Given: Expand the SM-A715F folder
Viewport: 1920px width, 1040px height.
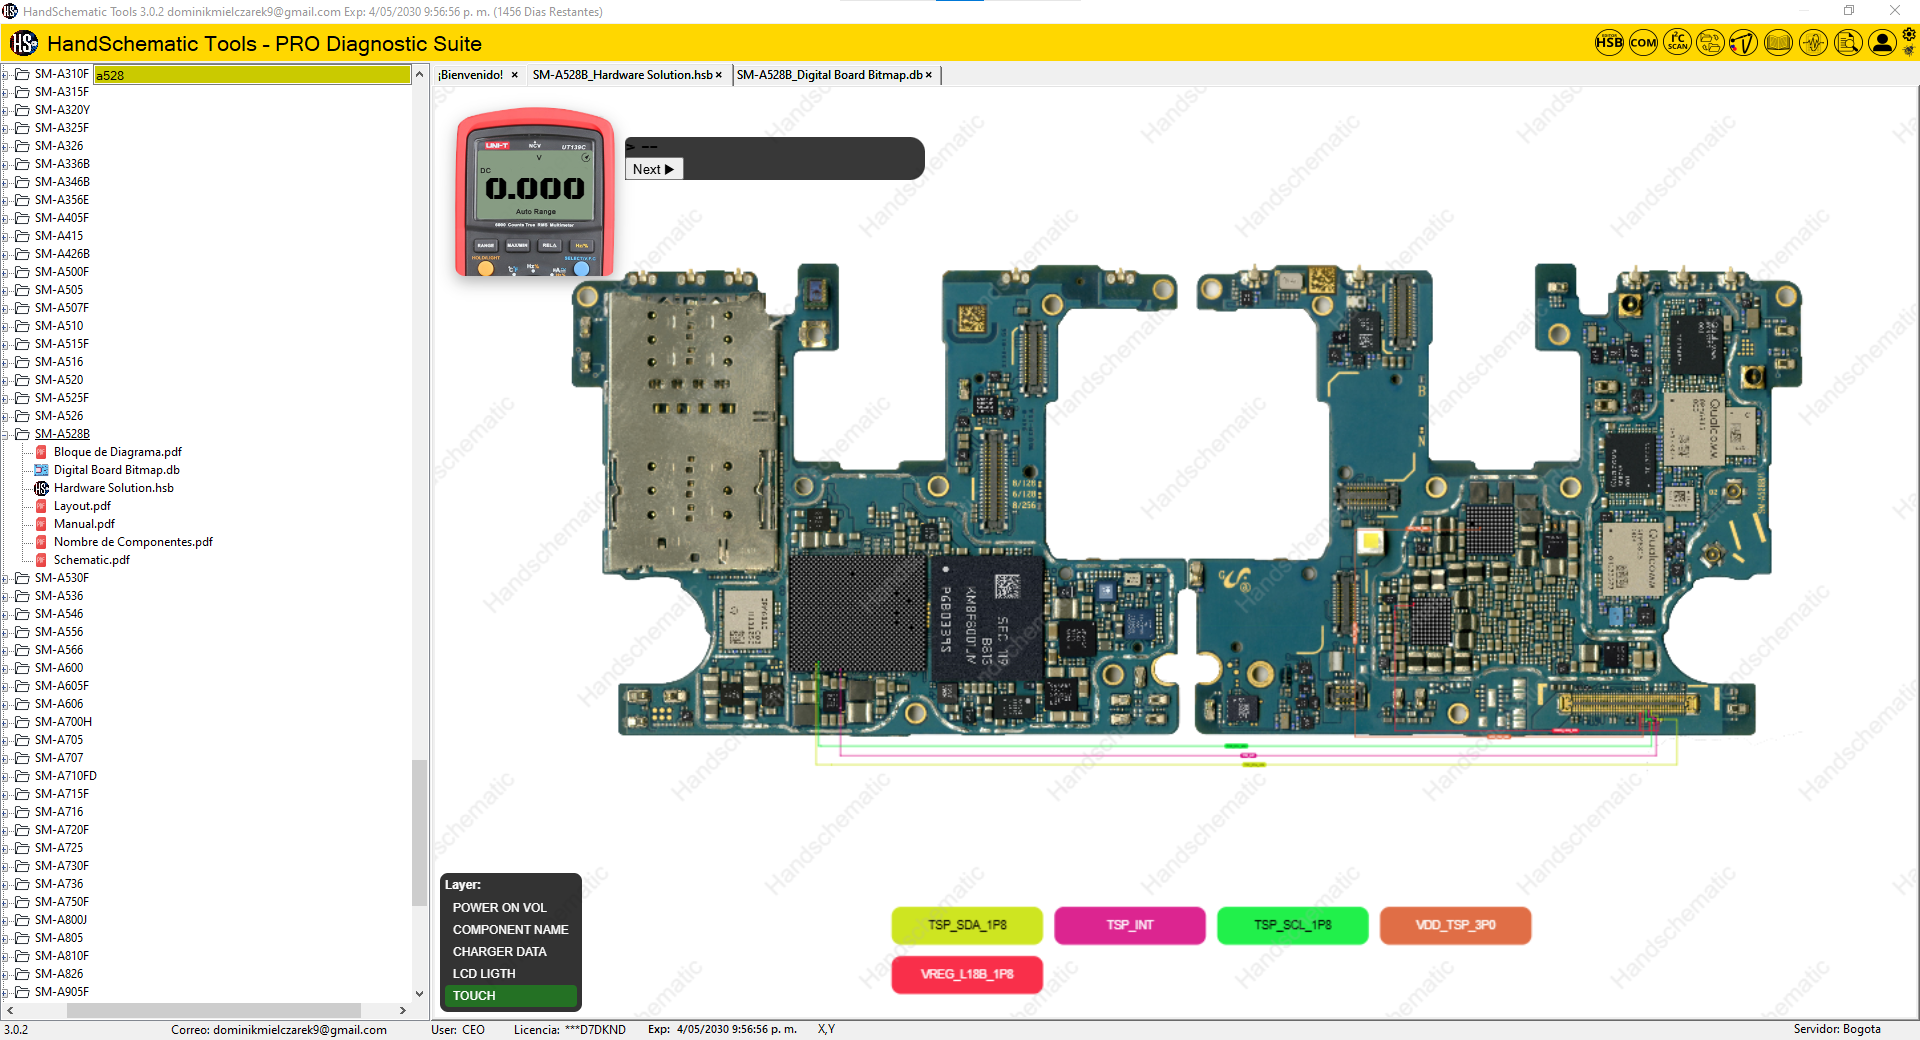Looking at the screenshot, I should (6, 794).
